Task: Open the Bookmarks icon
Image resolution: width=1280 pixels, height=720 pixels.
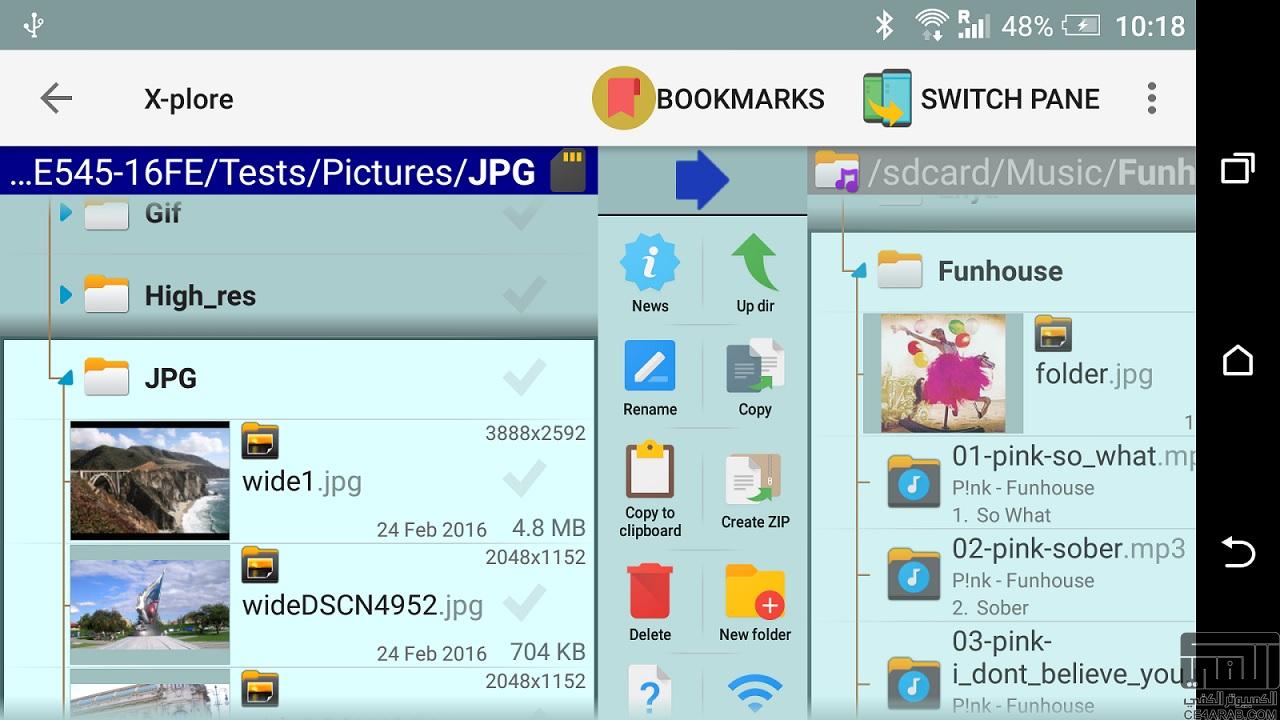Action: click(x=623, y=98)
